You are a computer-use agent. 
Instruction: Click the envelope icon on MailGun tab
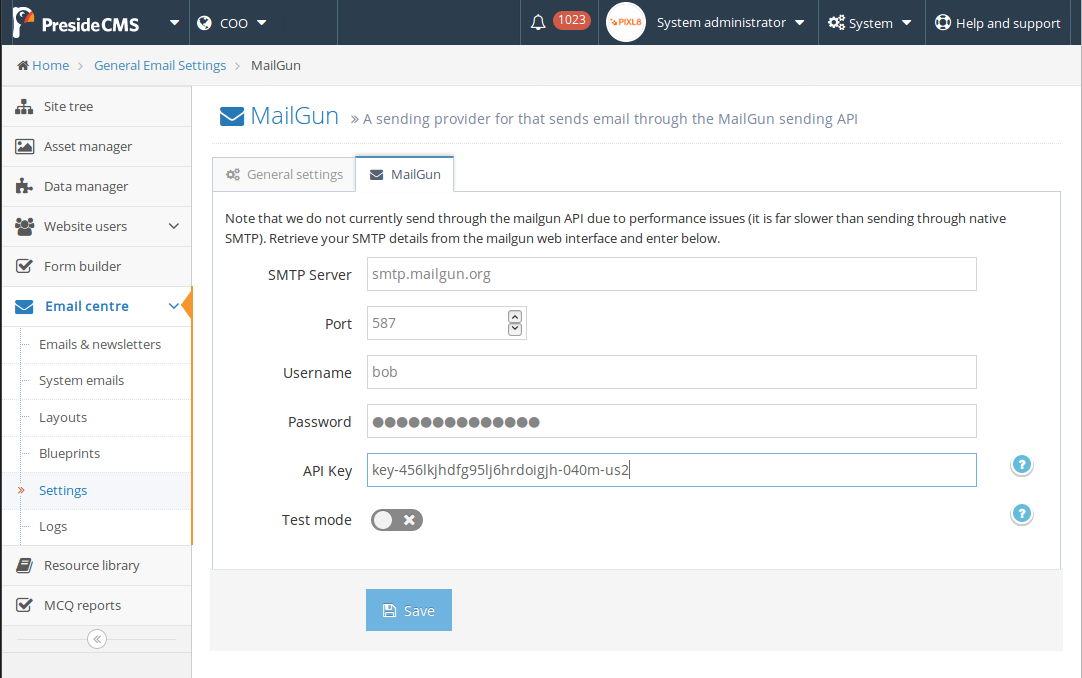click(376, 175)
